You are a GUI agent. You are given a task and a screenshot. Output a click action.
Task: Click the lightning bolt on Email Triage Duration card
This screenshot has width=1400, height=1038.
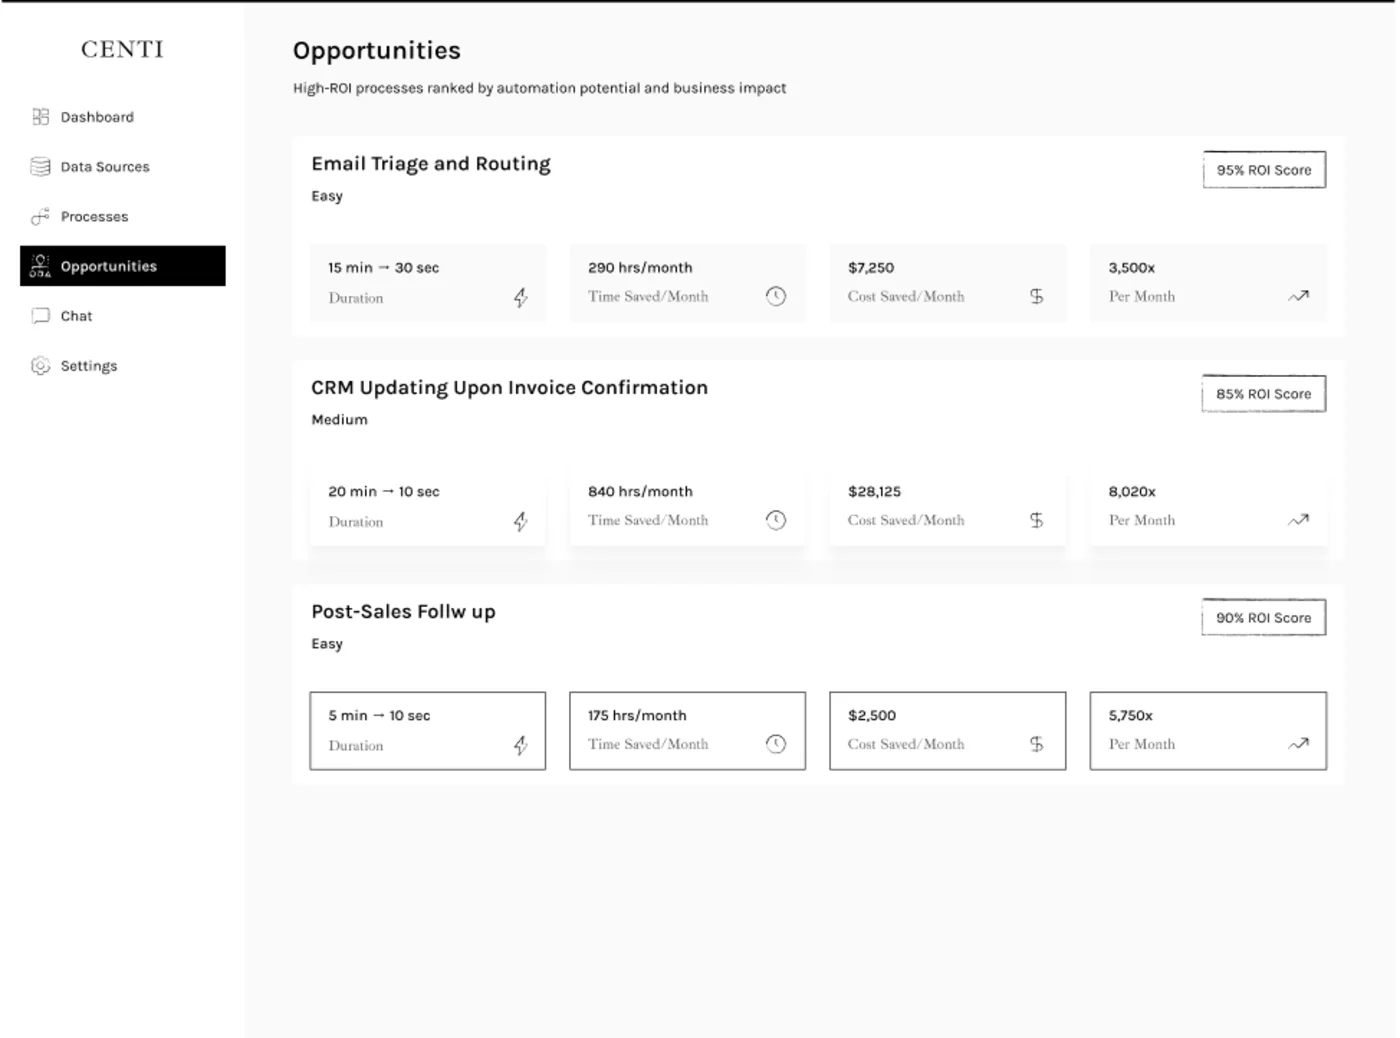(x=520, y=297)
